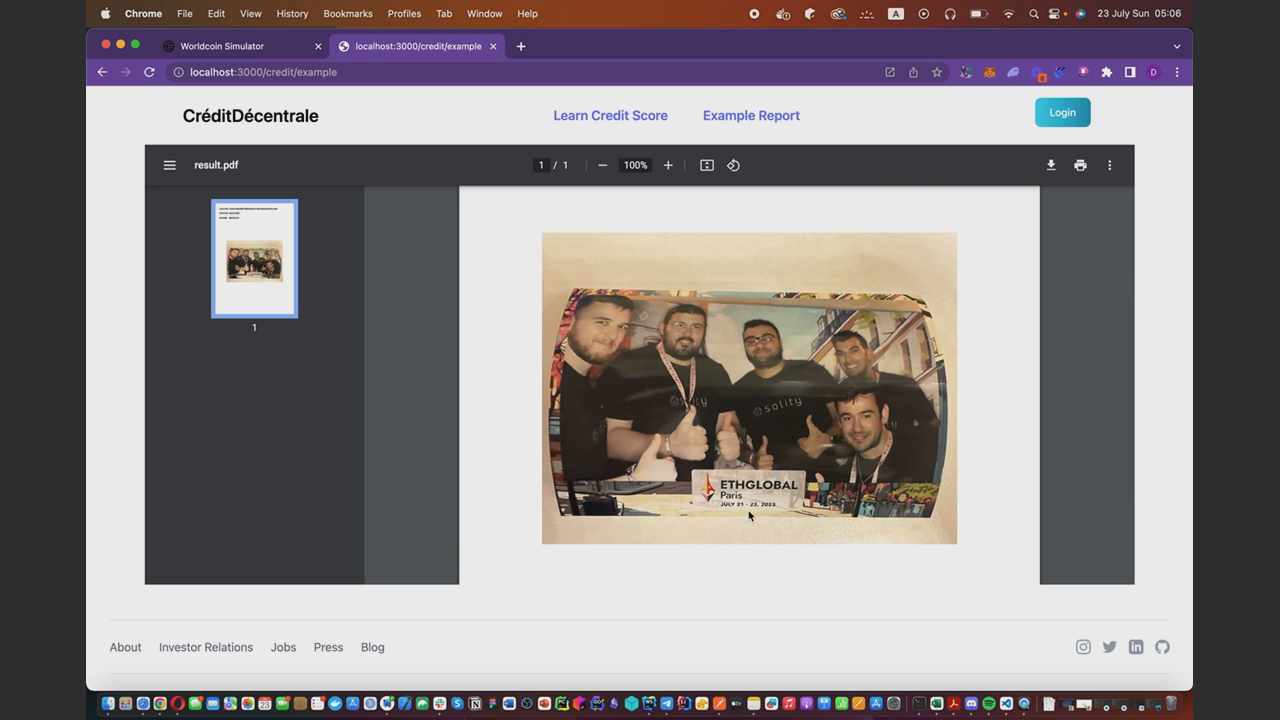The height and width of the screenshot is (720, 1280).
Task: Open GitHub icon in footer
Action: tap(1162, 647)
